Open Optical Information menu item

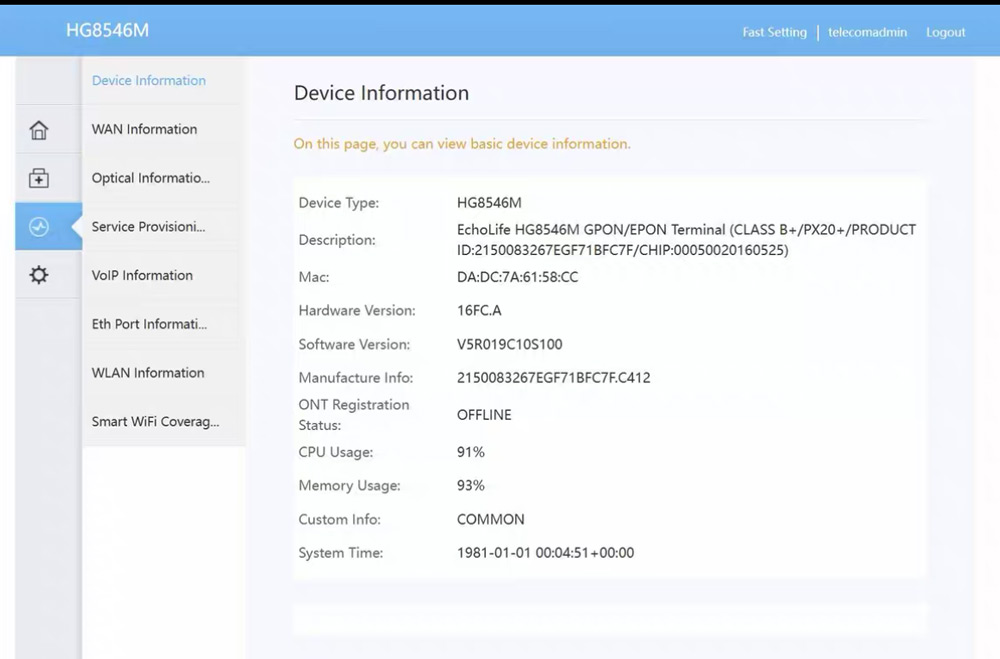(x=151, y=178)
